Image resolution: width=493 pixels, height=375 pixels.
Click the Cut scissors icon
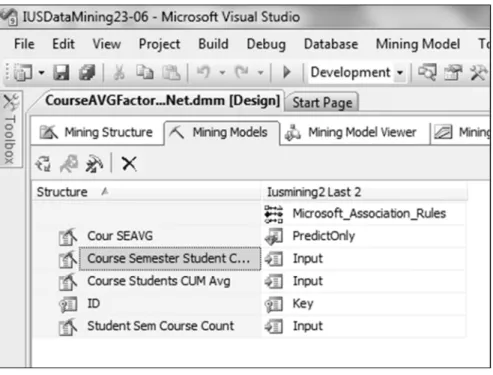click(x=119, y=72)
